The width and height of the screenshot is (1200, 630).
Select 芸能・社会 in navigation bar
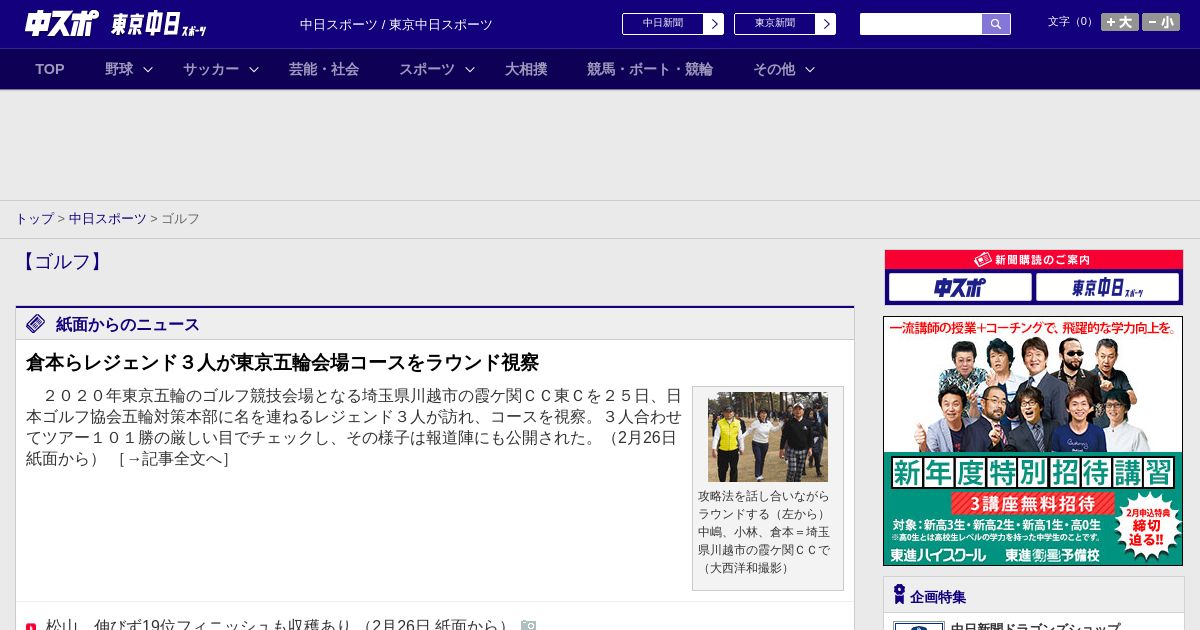click(x=324, y=69)
